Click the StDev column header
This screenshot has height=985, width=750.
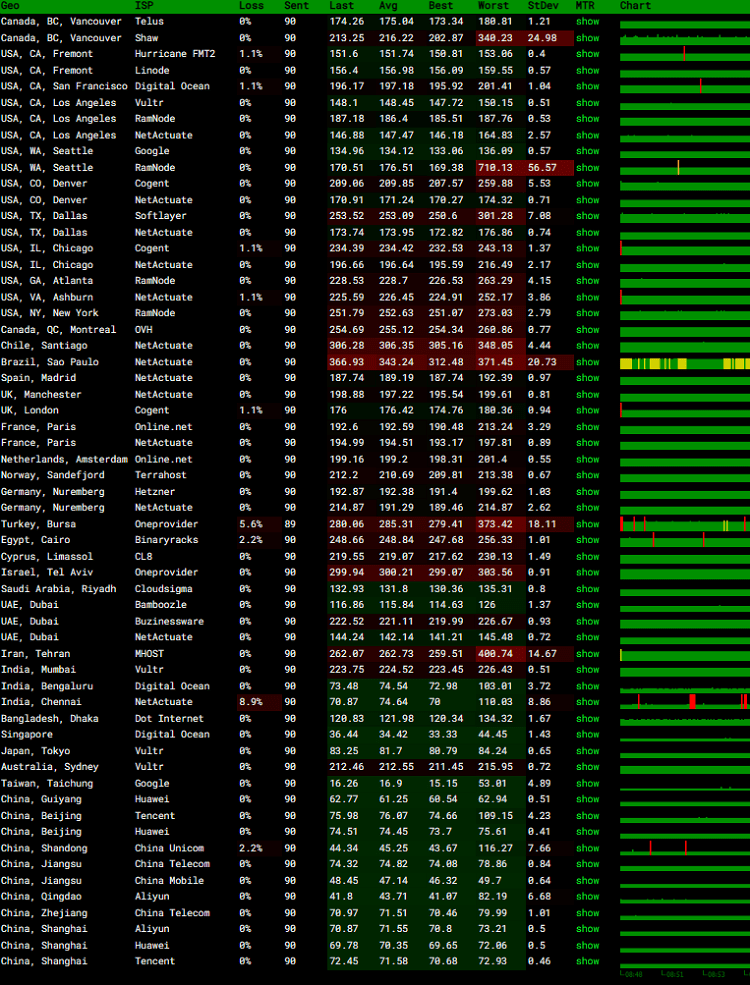(x=543, y=6)
